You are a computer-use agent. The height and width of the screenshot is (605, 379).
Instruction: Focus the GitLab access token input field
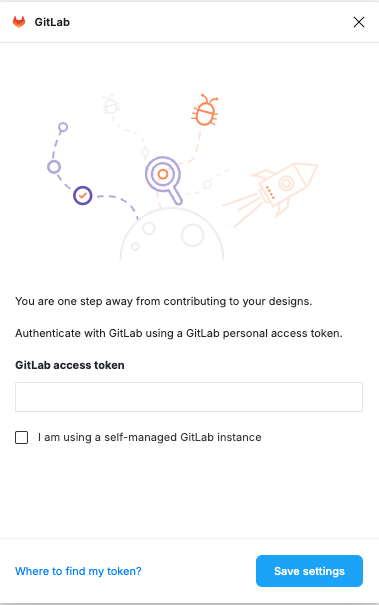189,397
